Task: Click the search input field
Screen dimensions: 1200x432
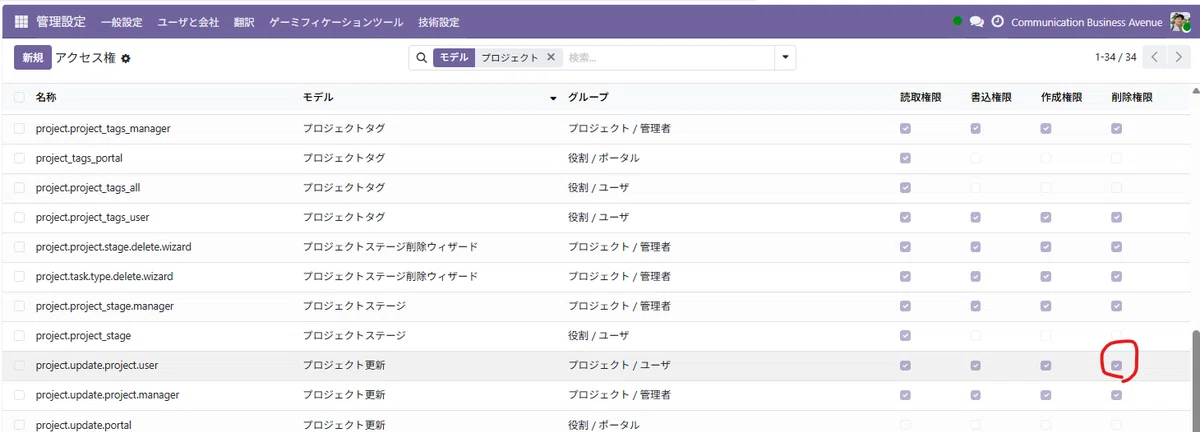Action: (670, 57)
